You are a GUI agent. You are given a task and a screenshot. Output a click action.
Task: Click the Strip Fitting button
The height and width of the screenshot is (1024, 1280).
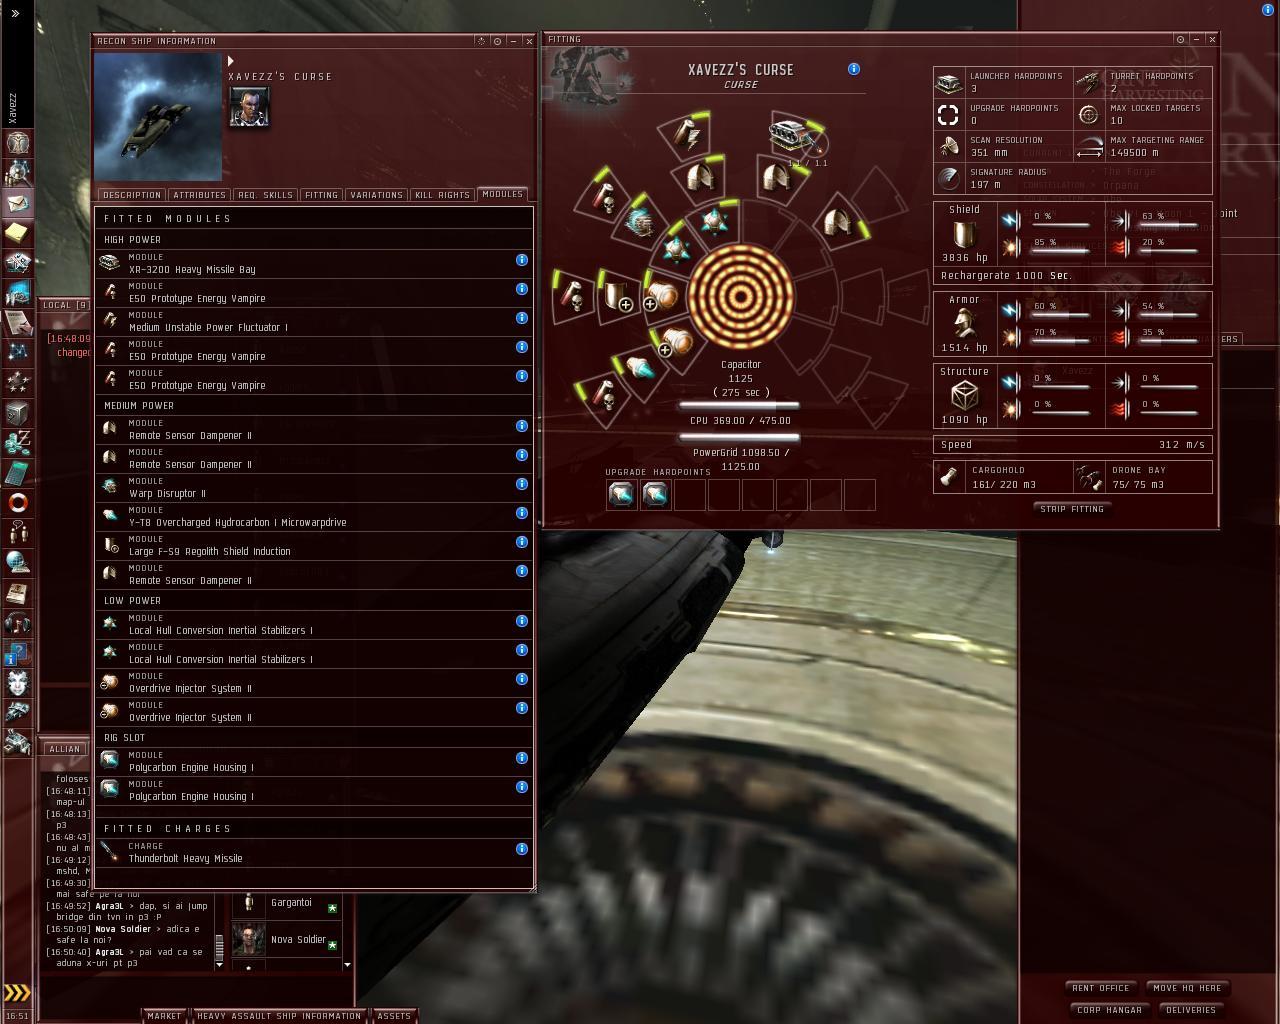click(1072, 509)
